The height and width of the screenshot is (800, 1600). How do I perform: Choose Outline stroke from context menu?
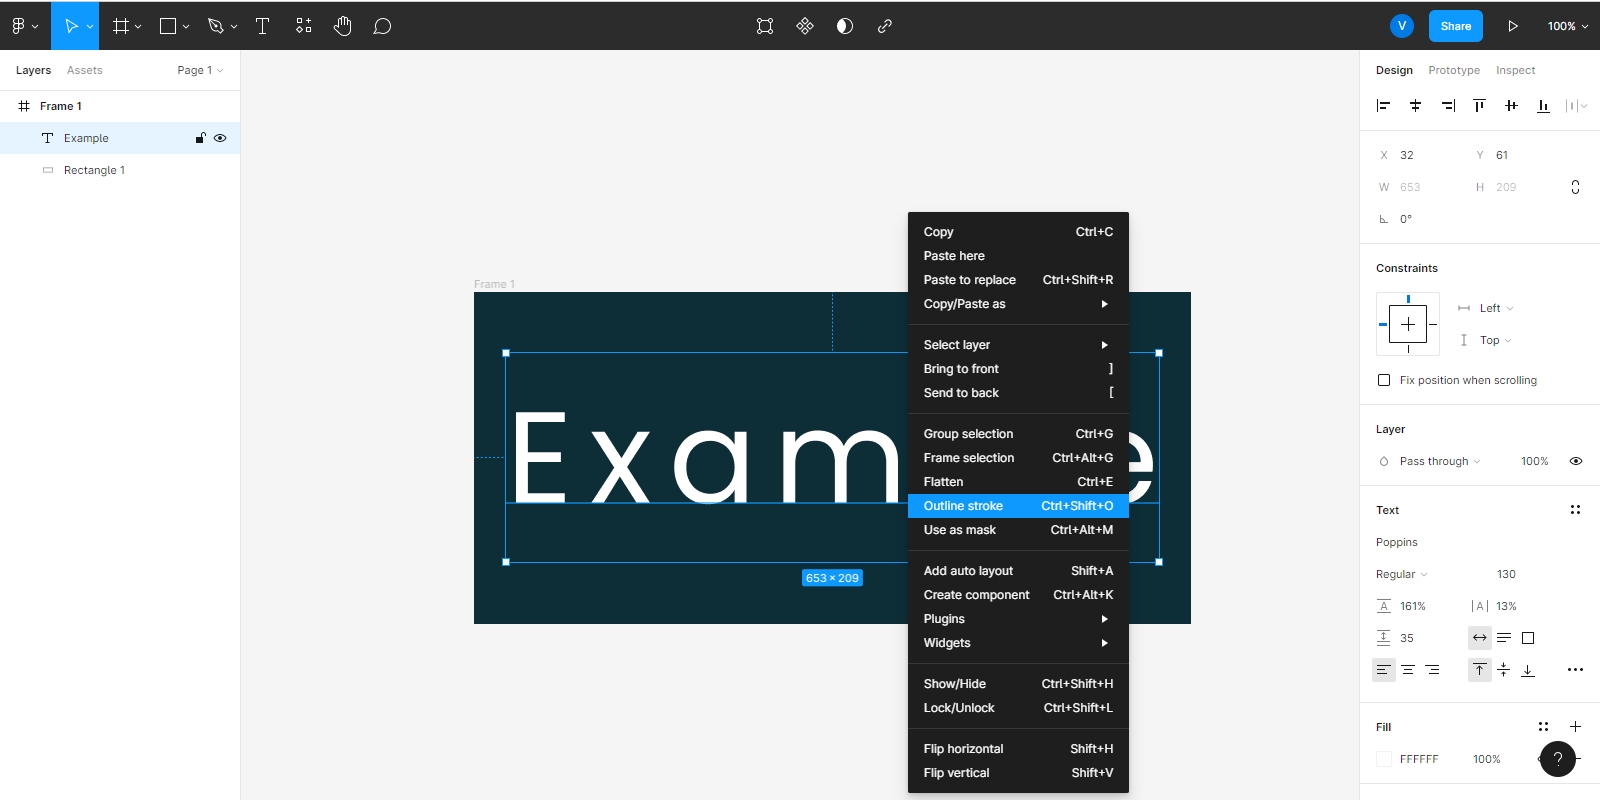[x=1017, y=506]
